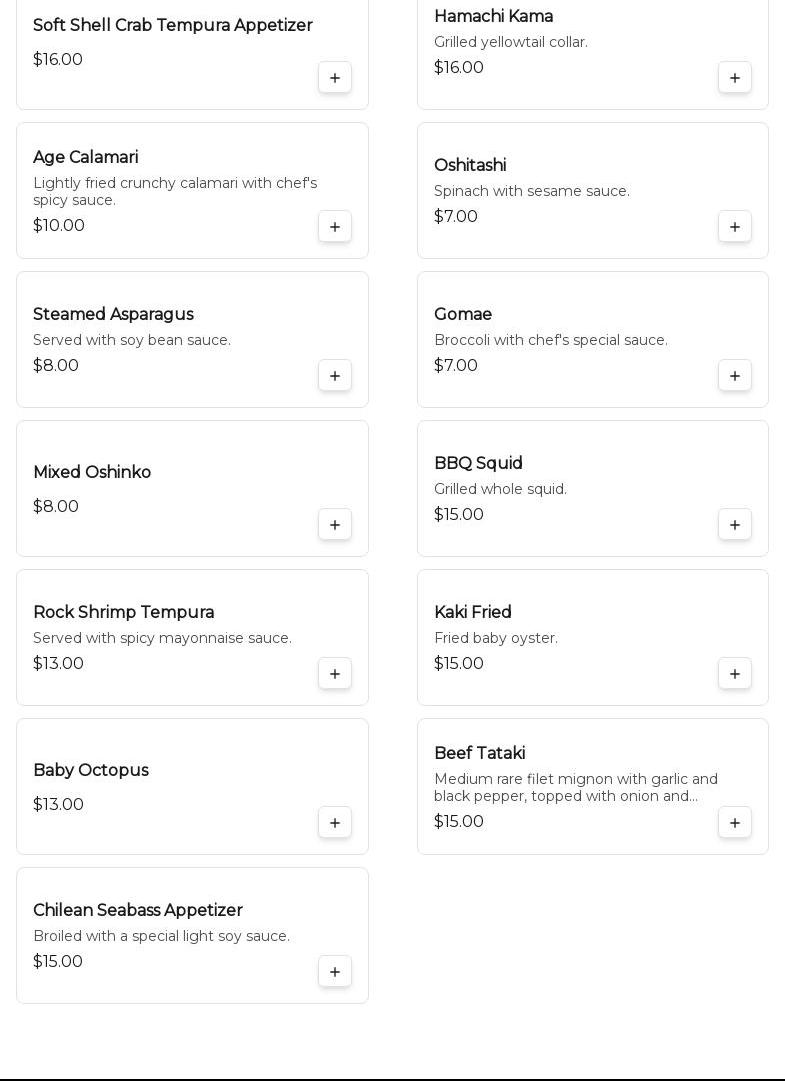This screenshot has height=1081, width=785.
Task: Add Oshitashi using plus button
Action: [735, 227]
